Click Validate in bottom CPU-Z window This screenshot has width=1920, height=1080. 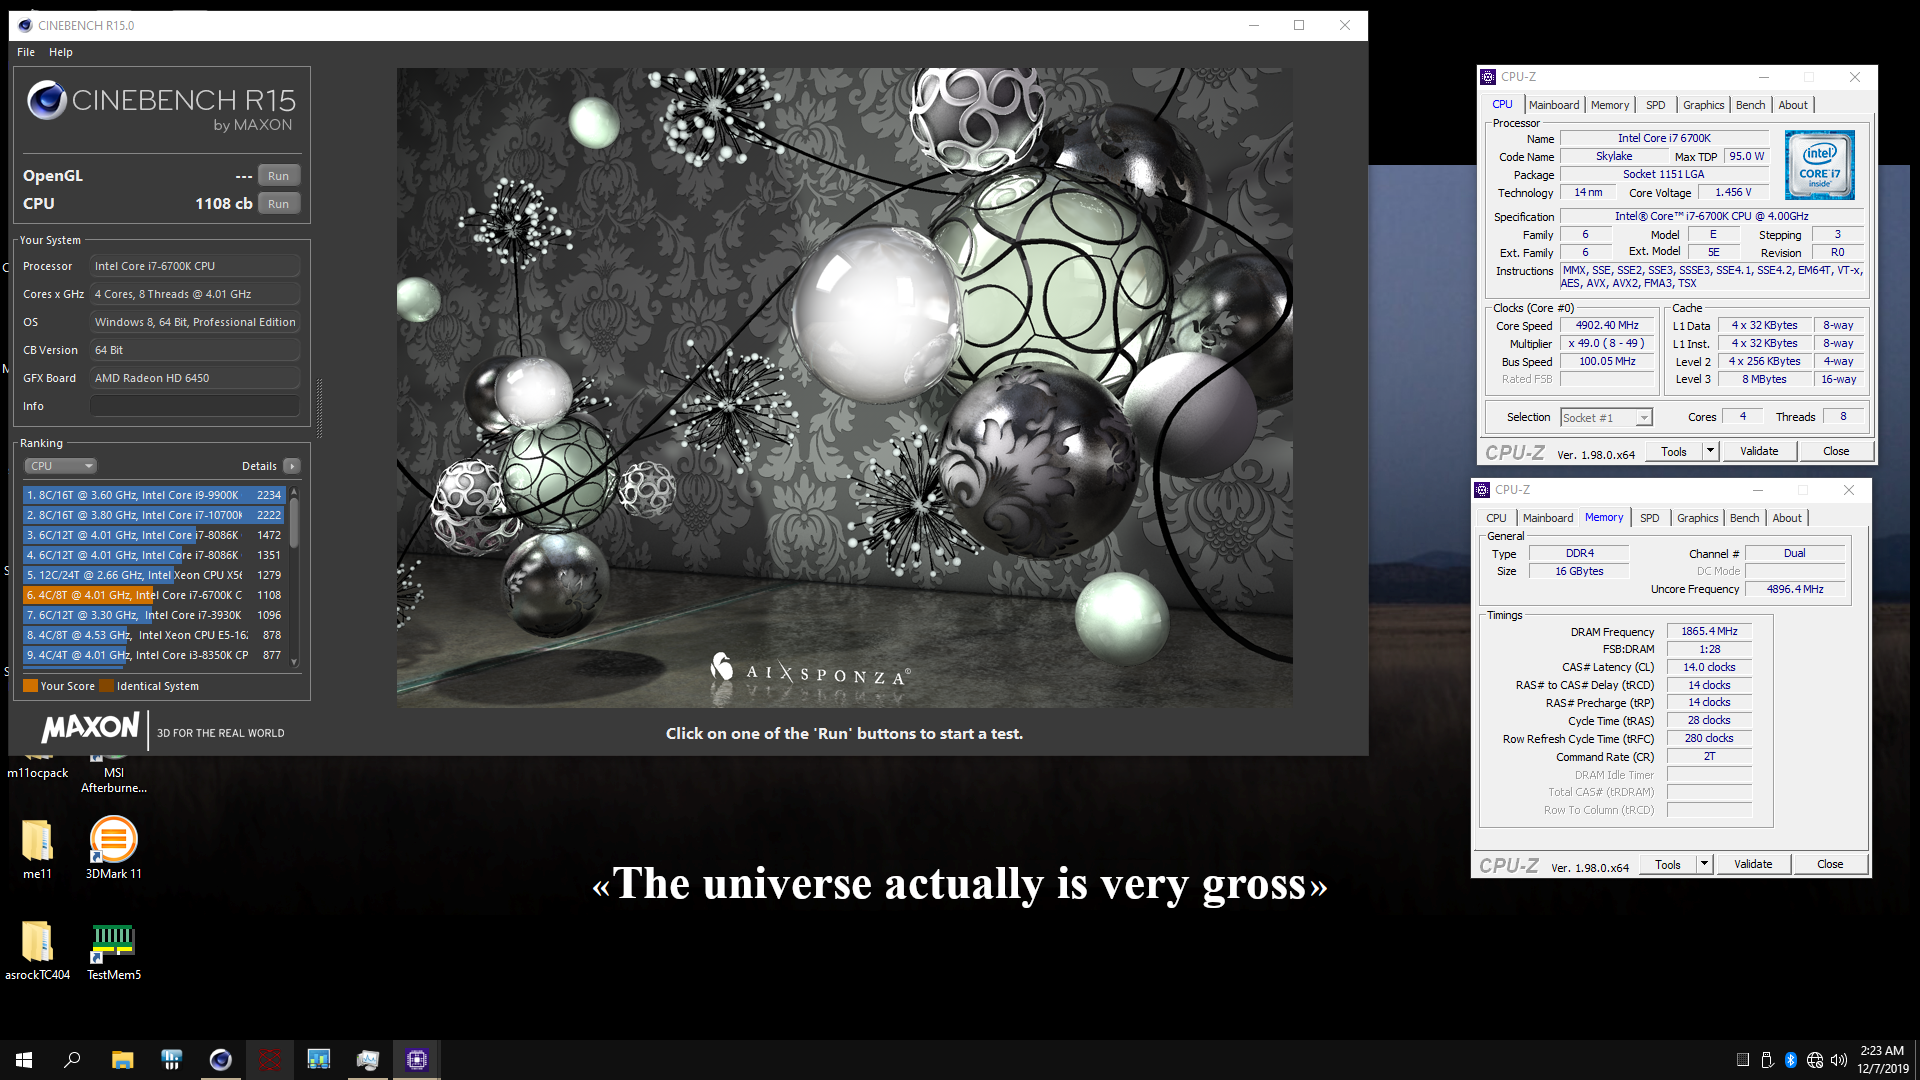coord(1753,865)
